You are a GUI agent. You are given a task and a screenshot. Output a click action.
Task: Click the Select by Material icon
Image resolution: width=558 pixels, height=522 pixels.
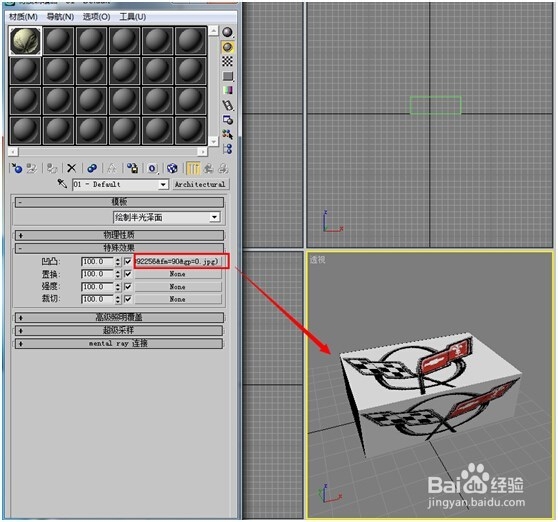click(227, 135)
